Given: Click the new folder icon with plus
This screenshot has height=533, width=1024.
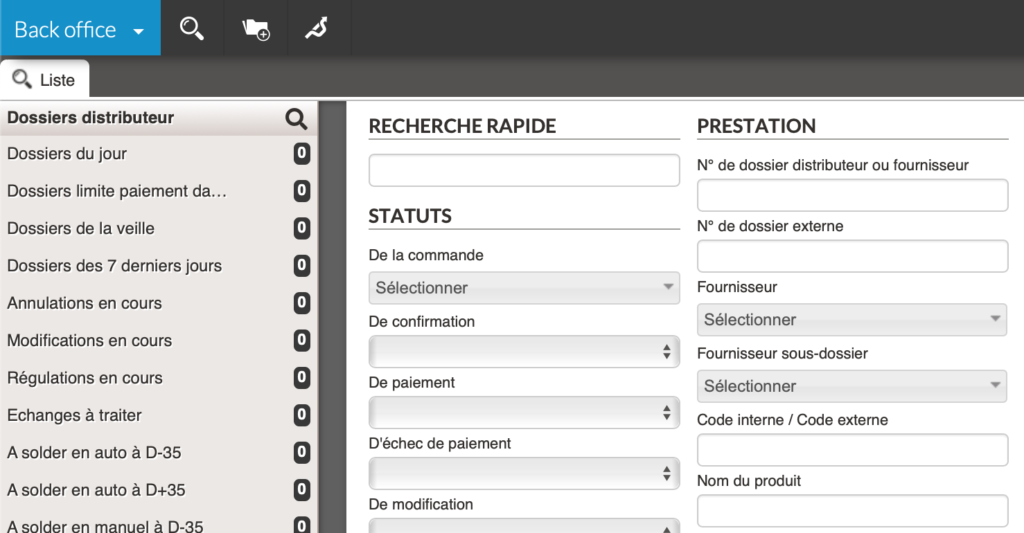Looking at the screenshot, I should [256, 29].
